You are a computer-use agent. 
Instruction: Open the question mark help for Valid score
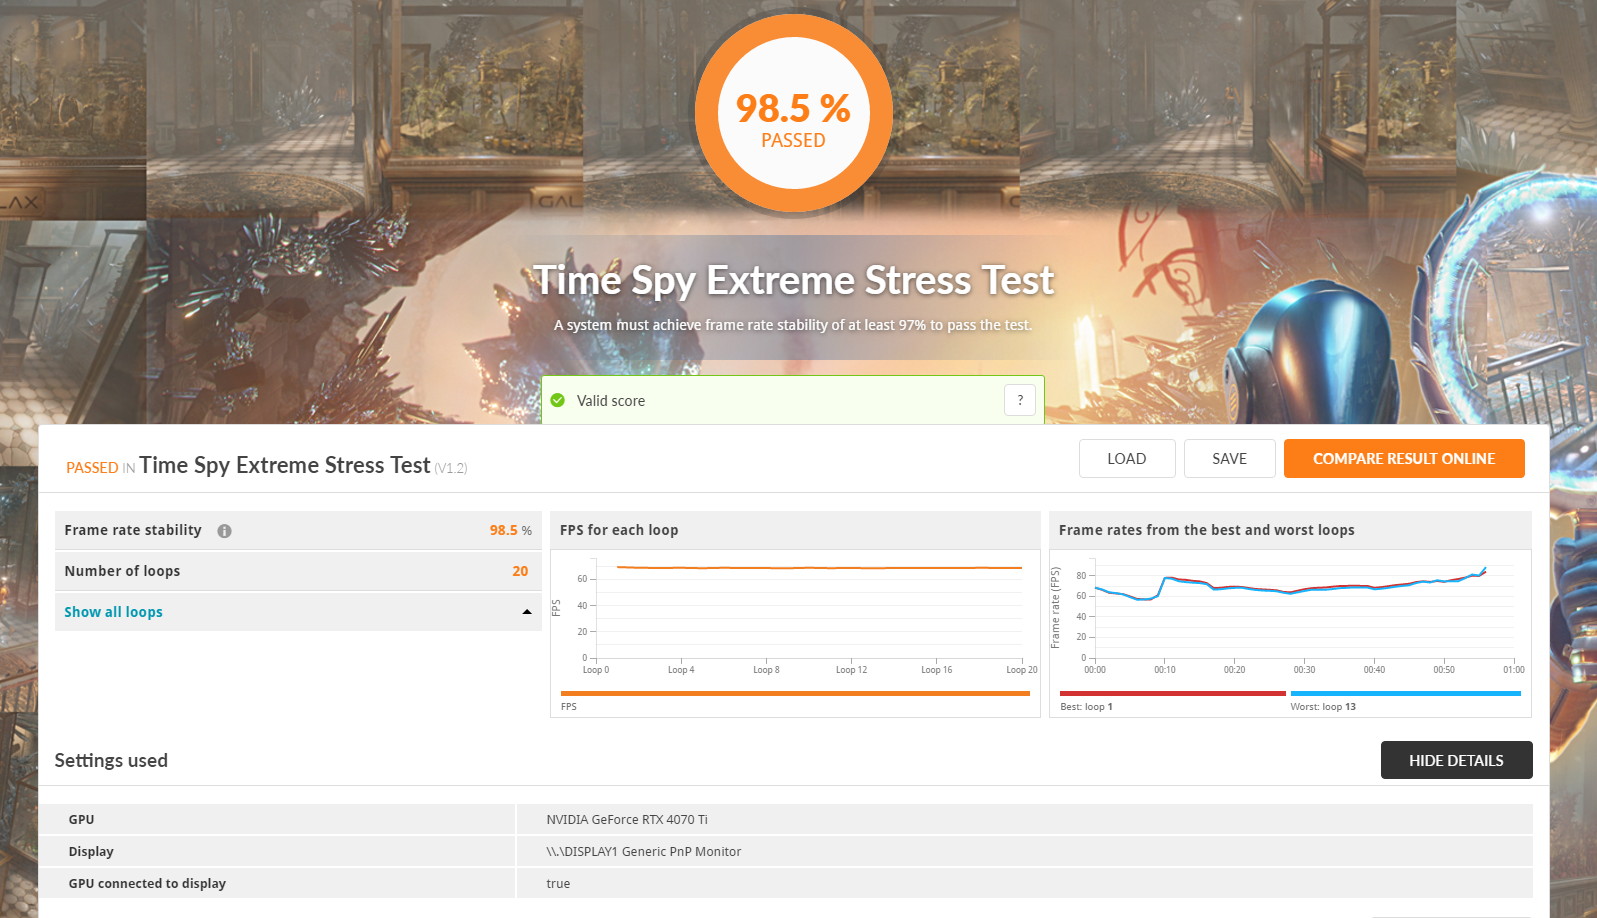coord(1019,400)
